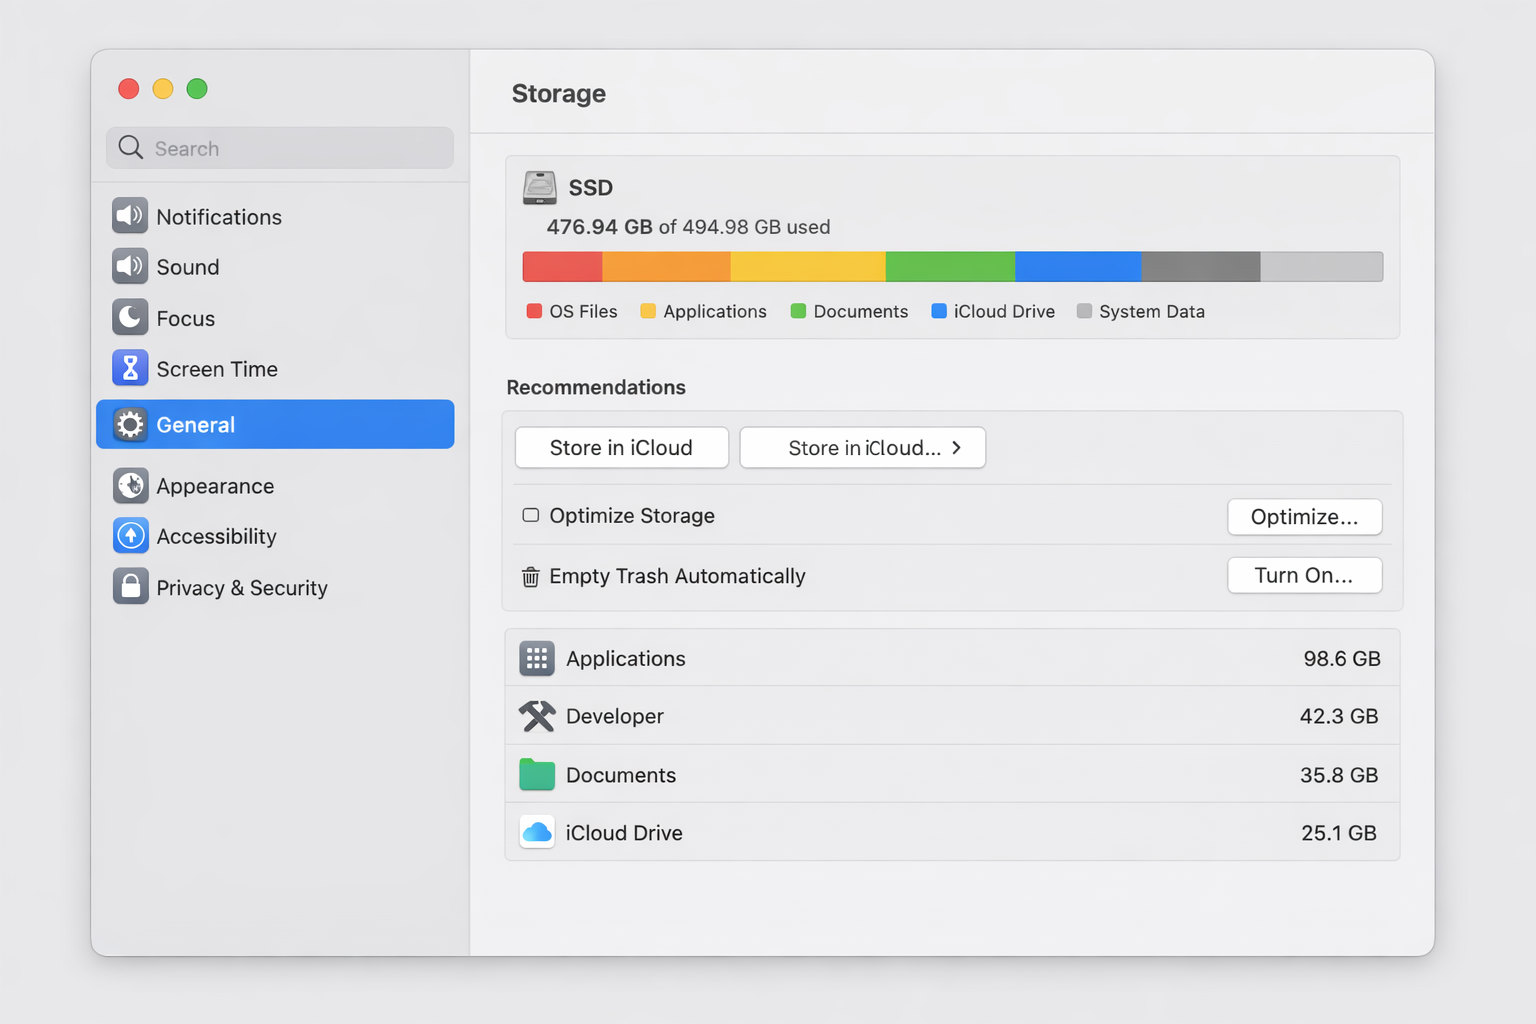Open Sound settings pane
This screenshot has height=1024, width=1536.
coord(275,266)
